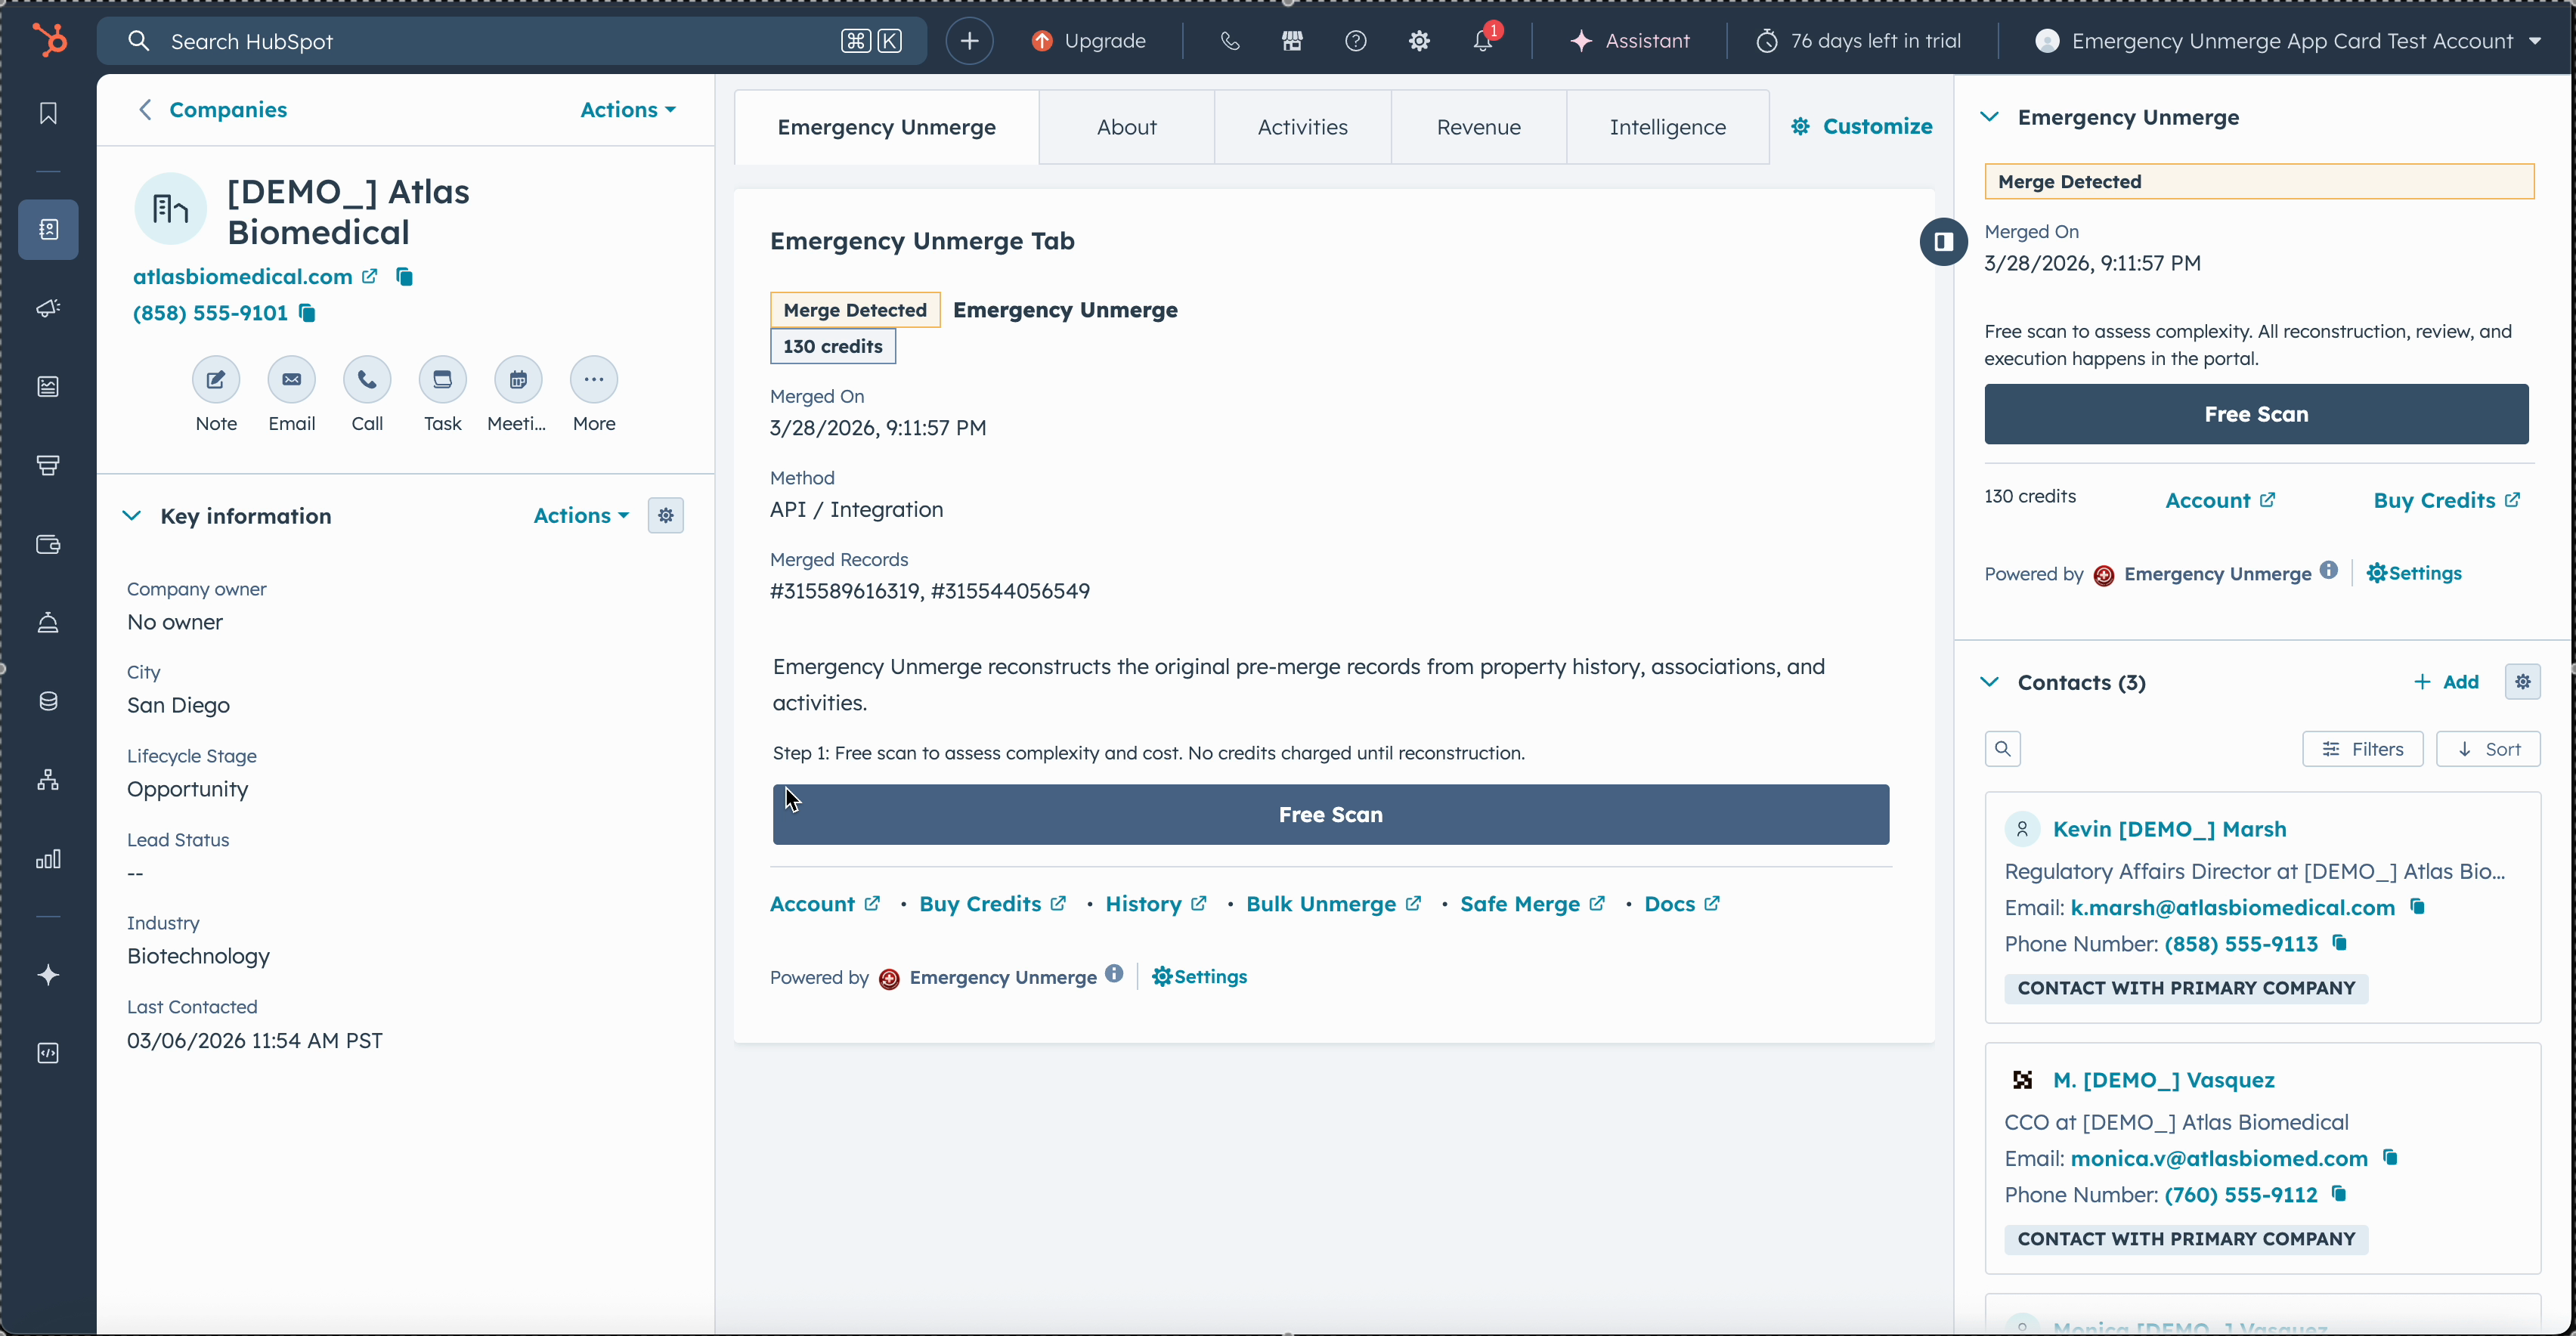Click Free Scan in the right sidebar card
2576x1336 pixels.
2256,414
